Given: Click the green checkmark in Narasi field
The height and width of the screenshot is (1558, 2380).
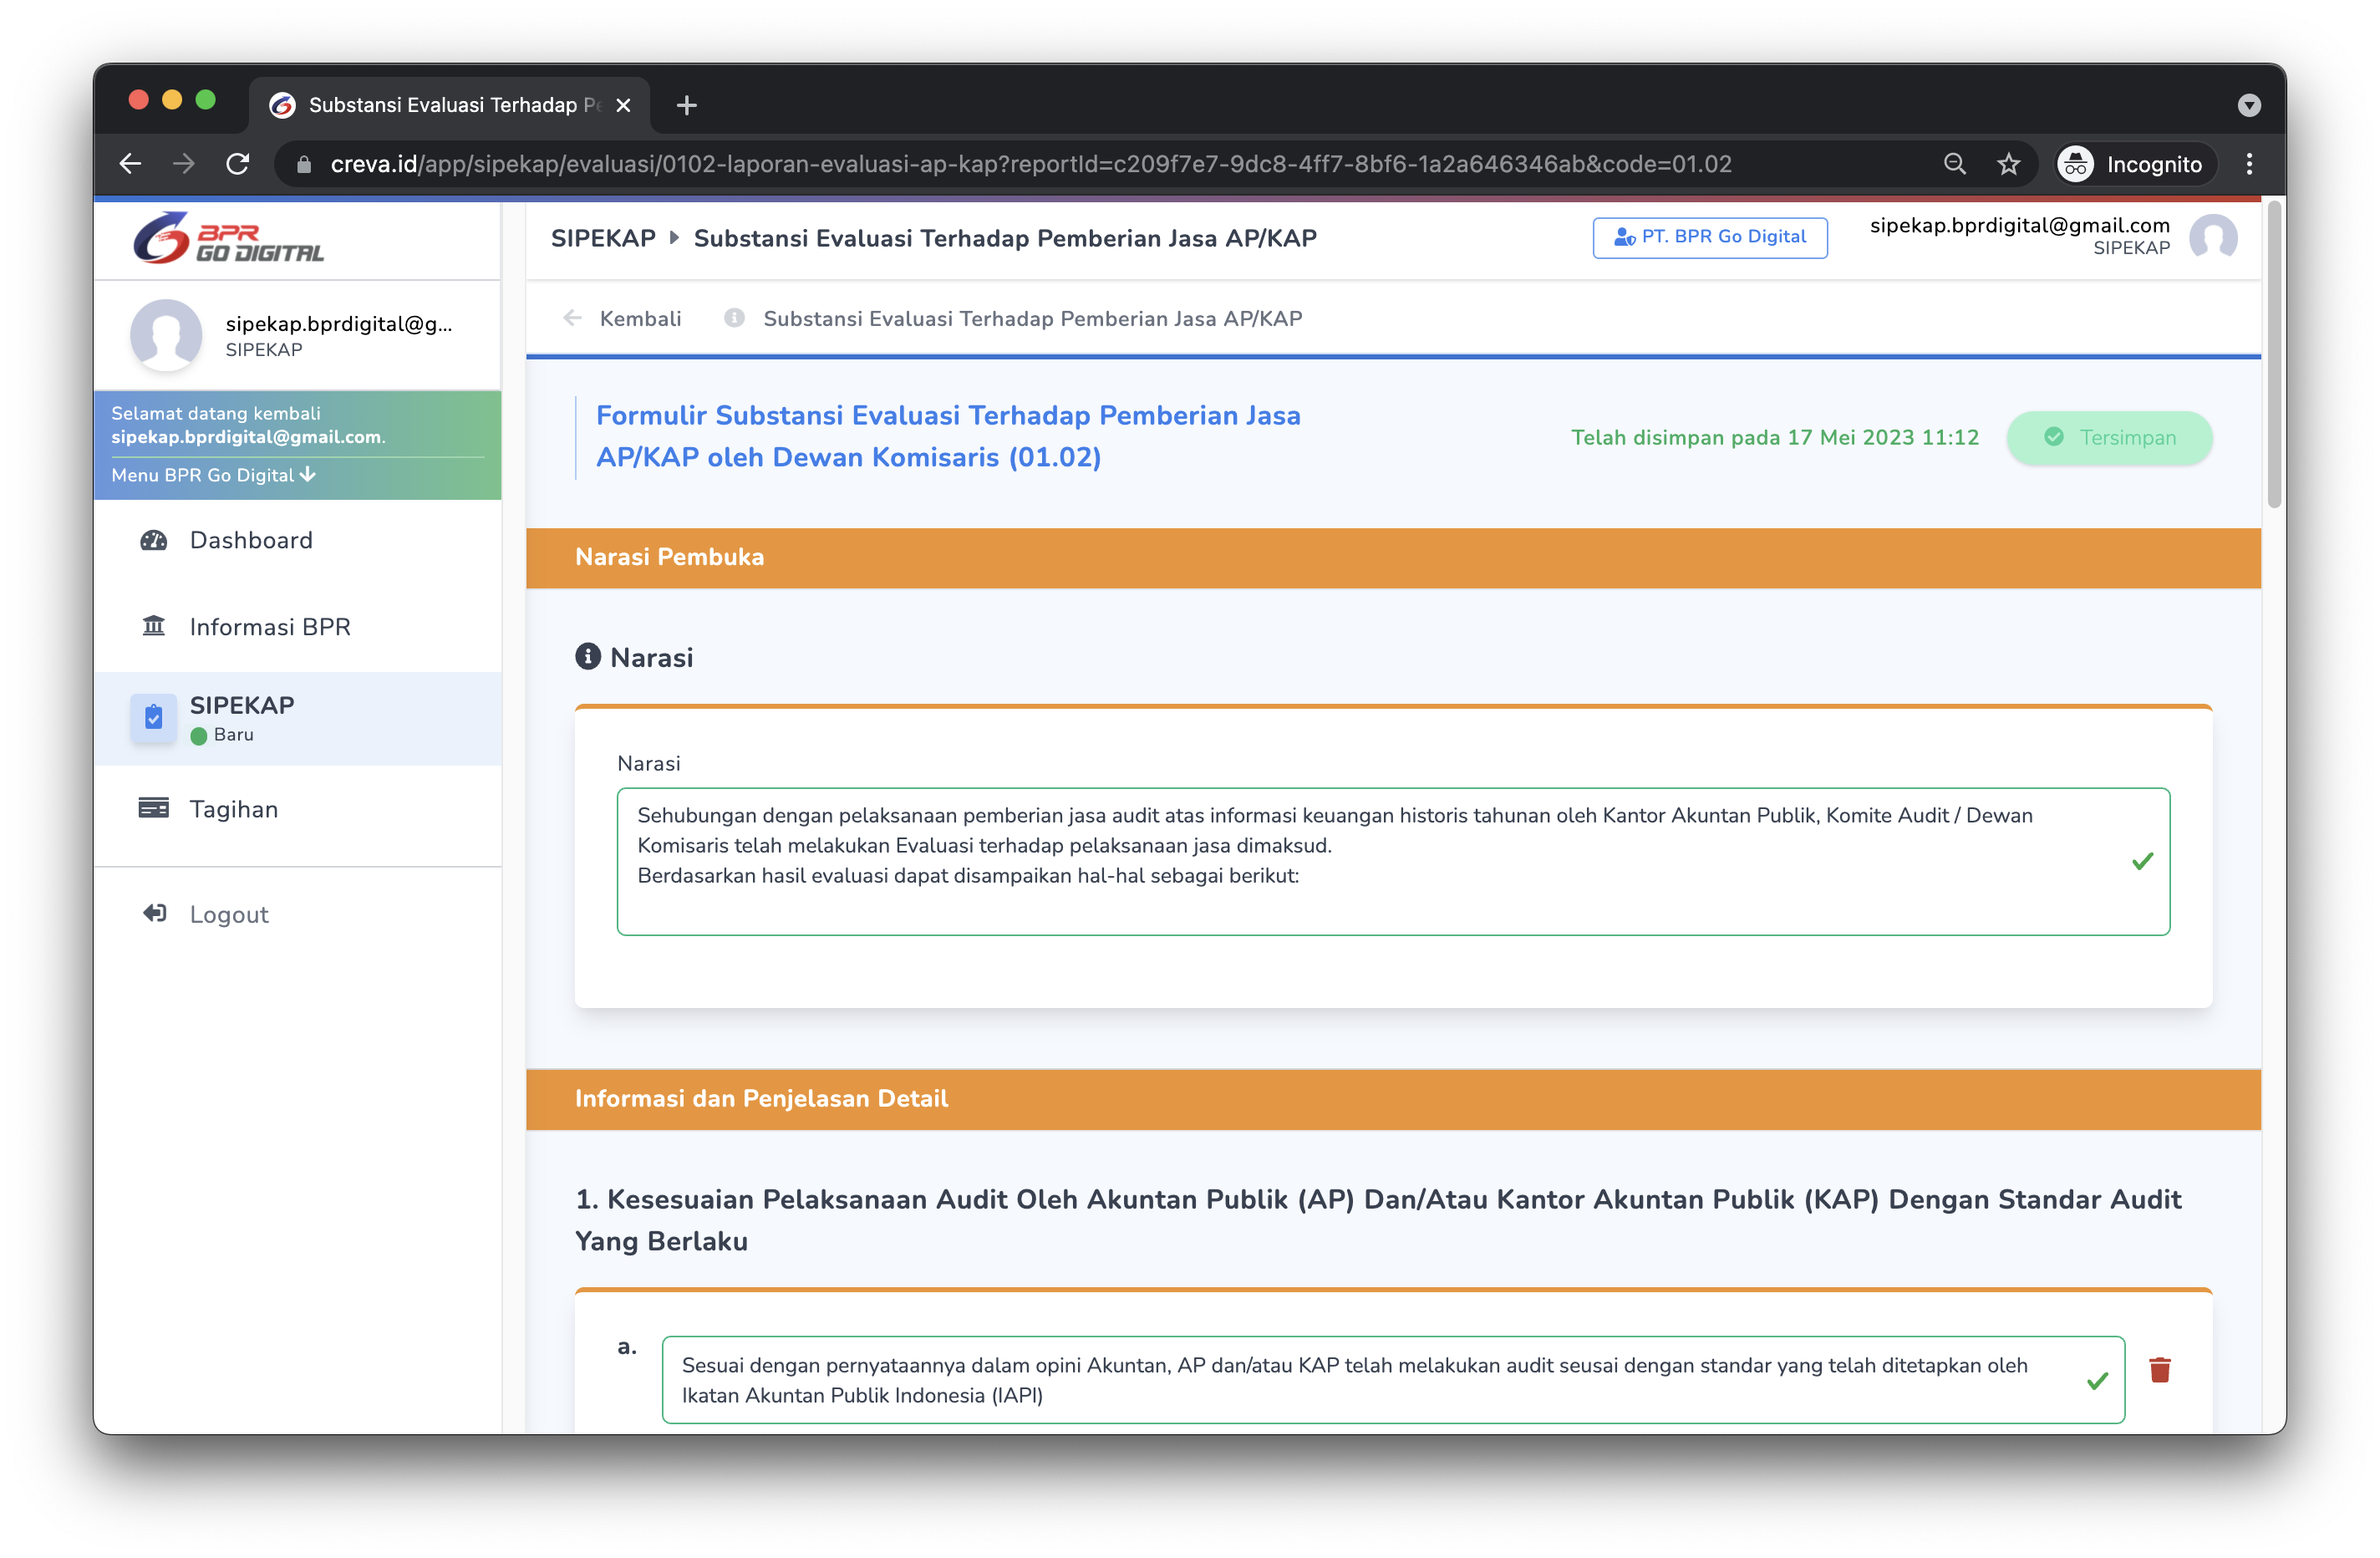Looking at the screenshot, I should (2142, 860).
